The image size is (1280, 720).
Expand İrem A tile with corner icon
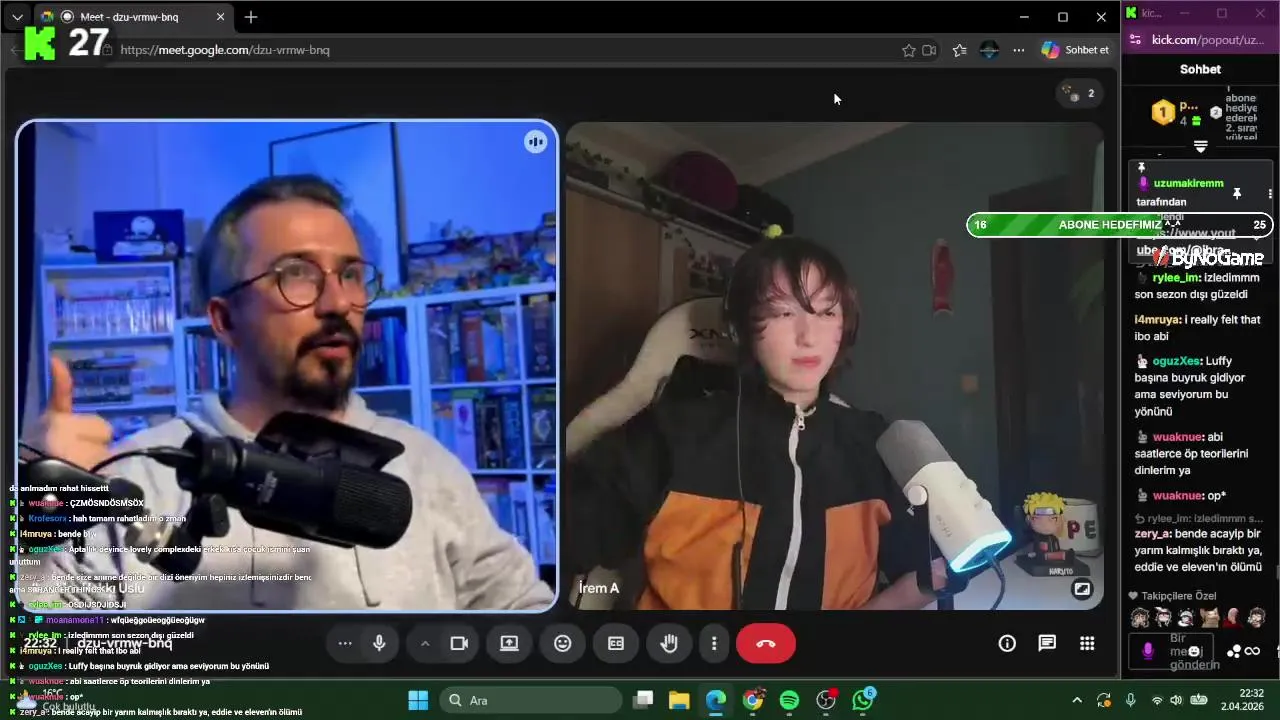[x=1082, y=589]
